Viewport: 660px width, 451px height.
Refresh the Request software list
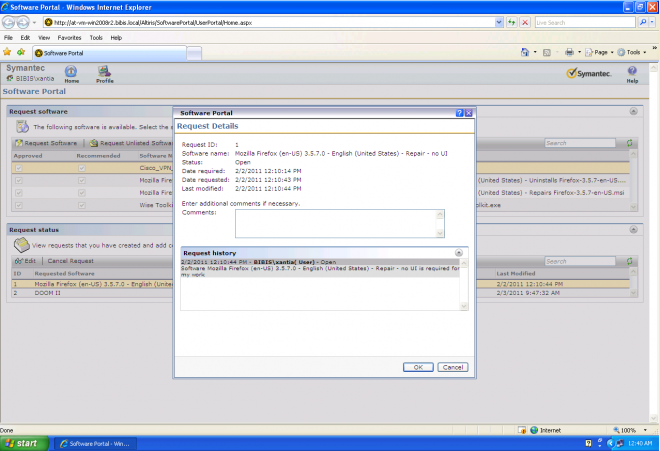629,143
